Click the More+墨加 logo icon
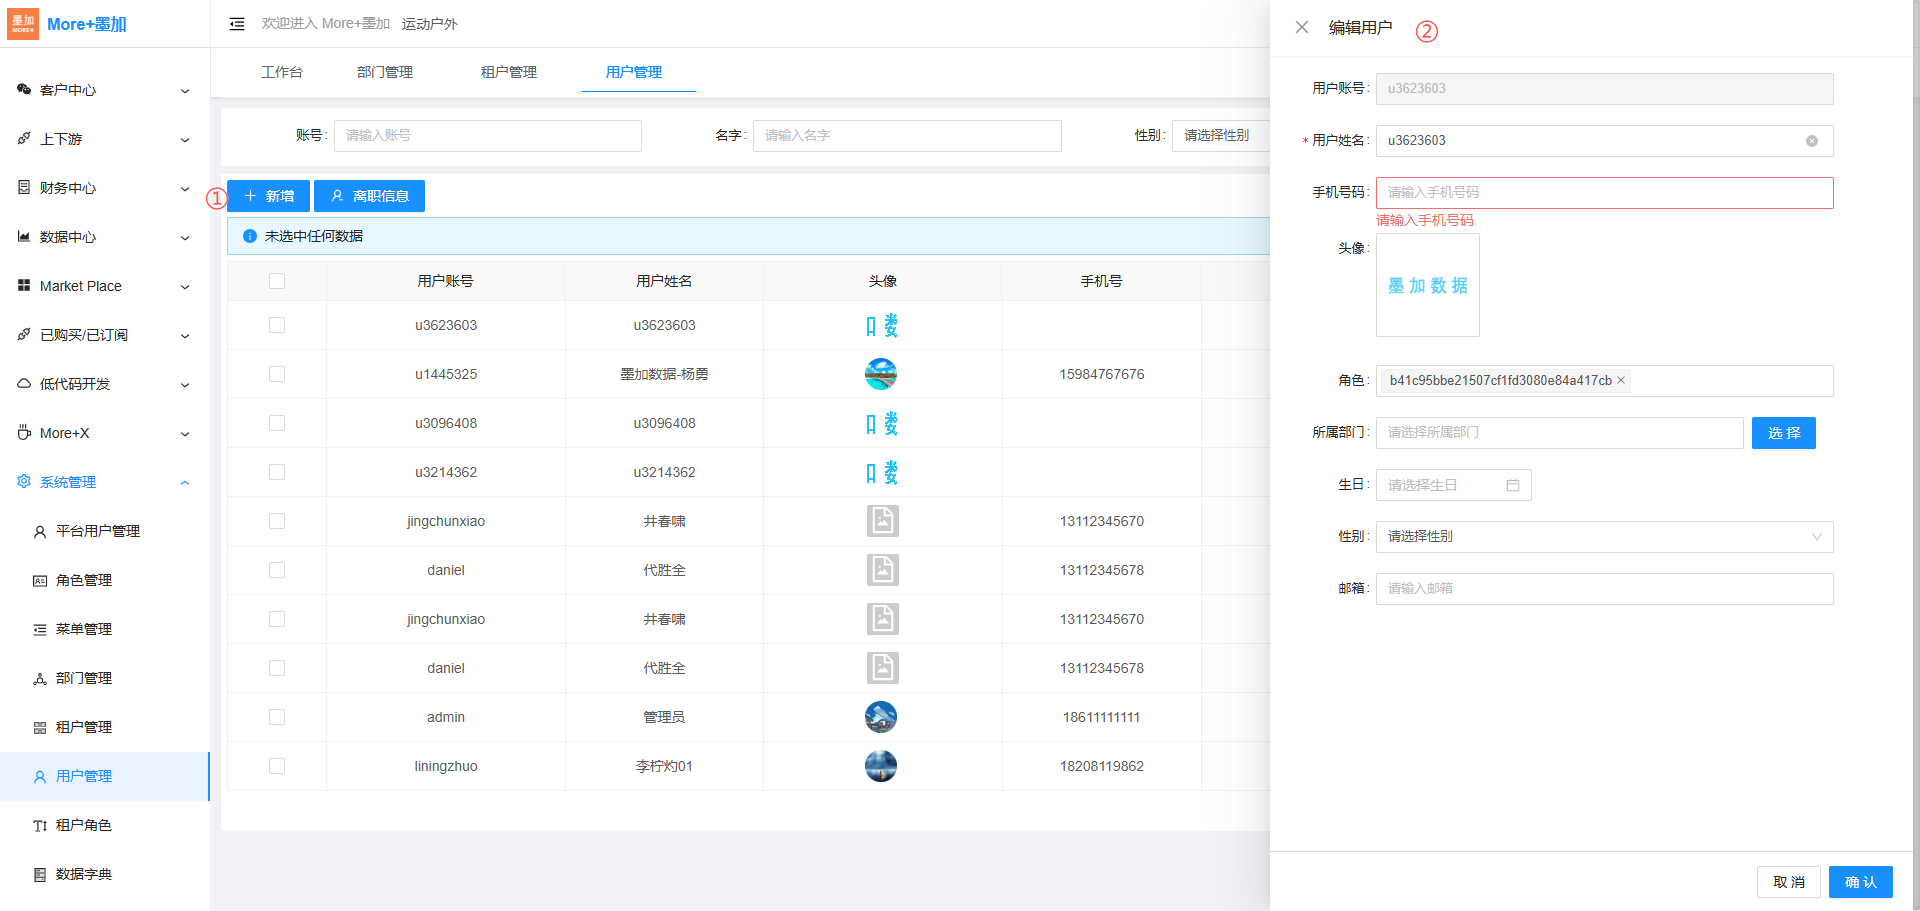The height and width of the screenshot is (911, 1920). coord(23,24)
